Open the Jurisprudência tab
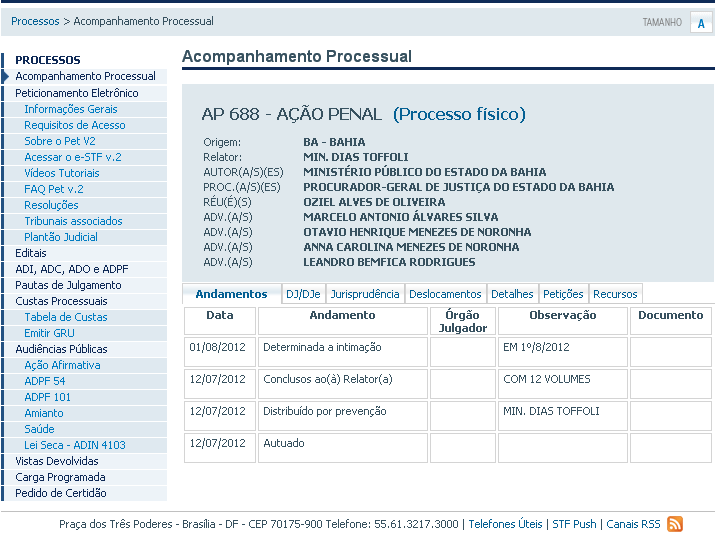 pos(365,294)
